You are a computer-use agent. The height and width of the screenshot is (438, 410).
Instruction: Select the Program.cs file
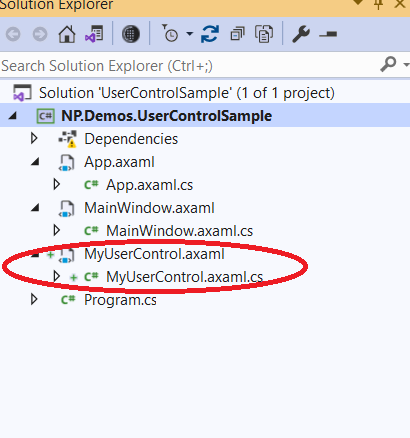pos(120,300)
